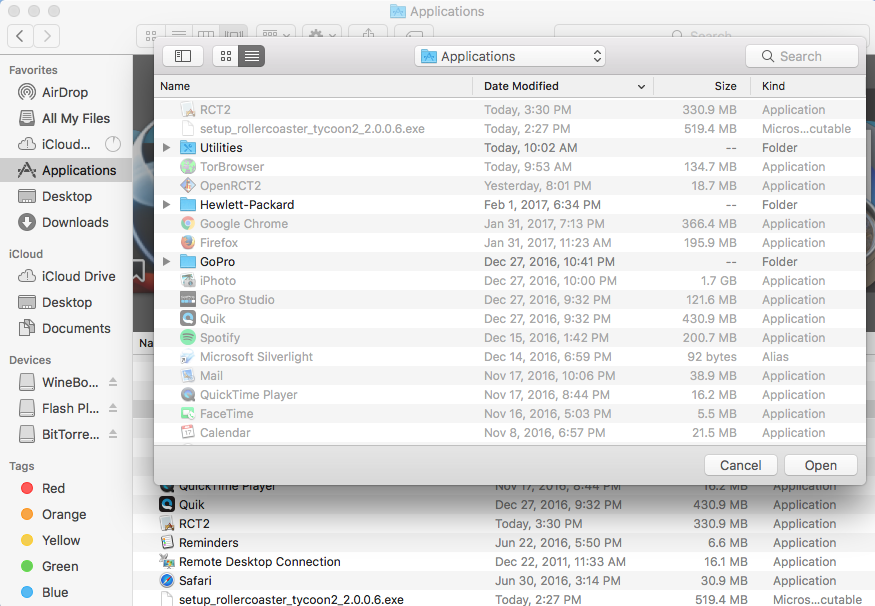Filter by the Blue tag
The height and width of the screenshot is (606, 875).
click(66, 592)
